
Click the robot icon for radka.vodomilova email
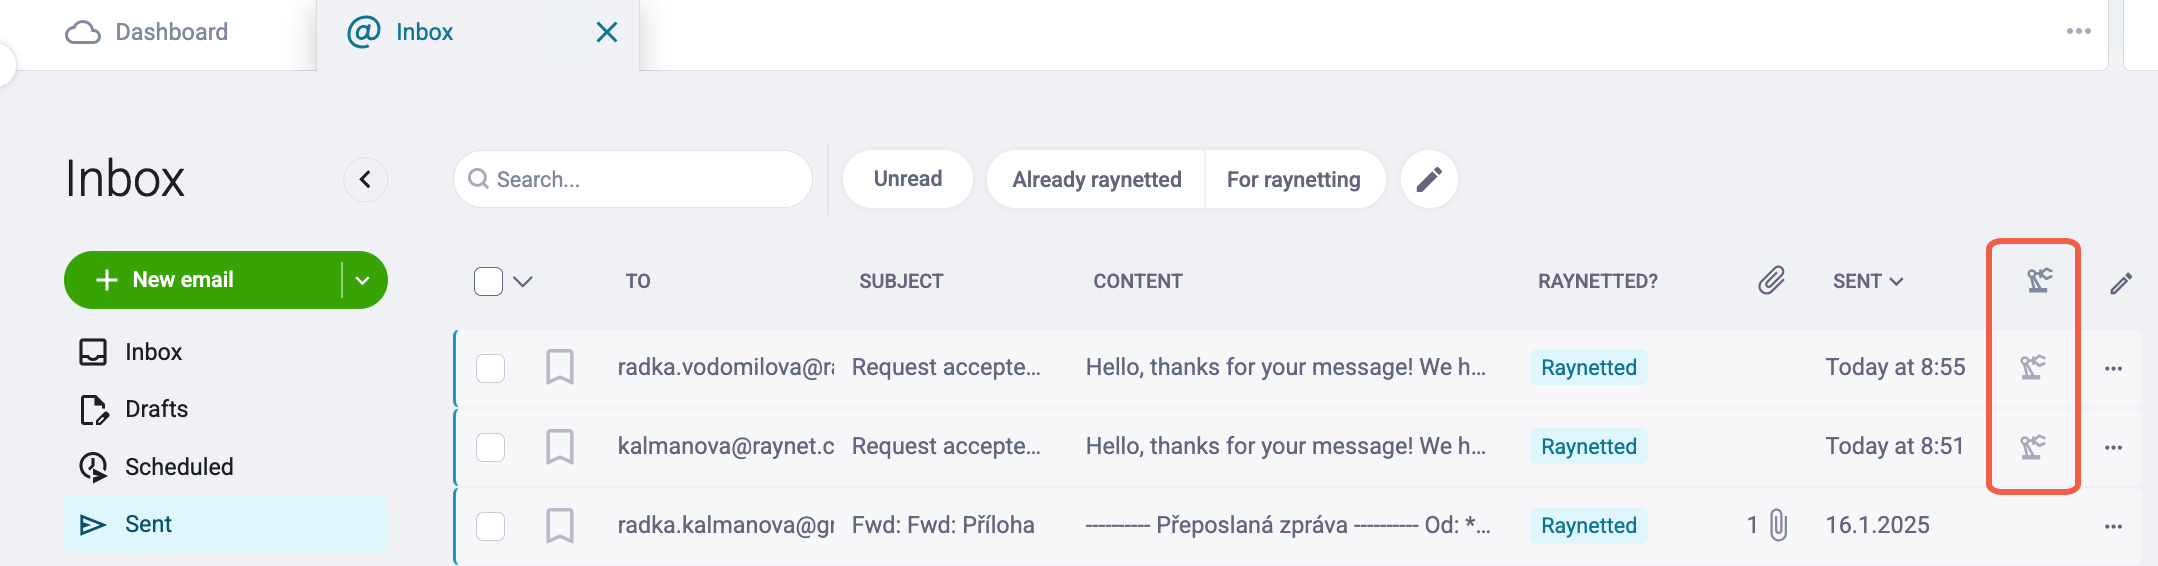click(2033, 367)
